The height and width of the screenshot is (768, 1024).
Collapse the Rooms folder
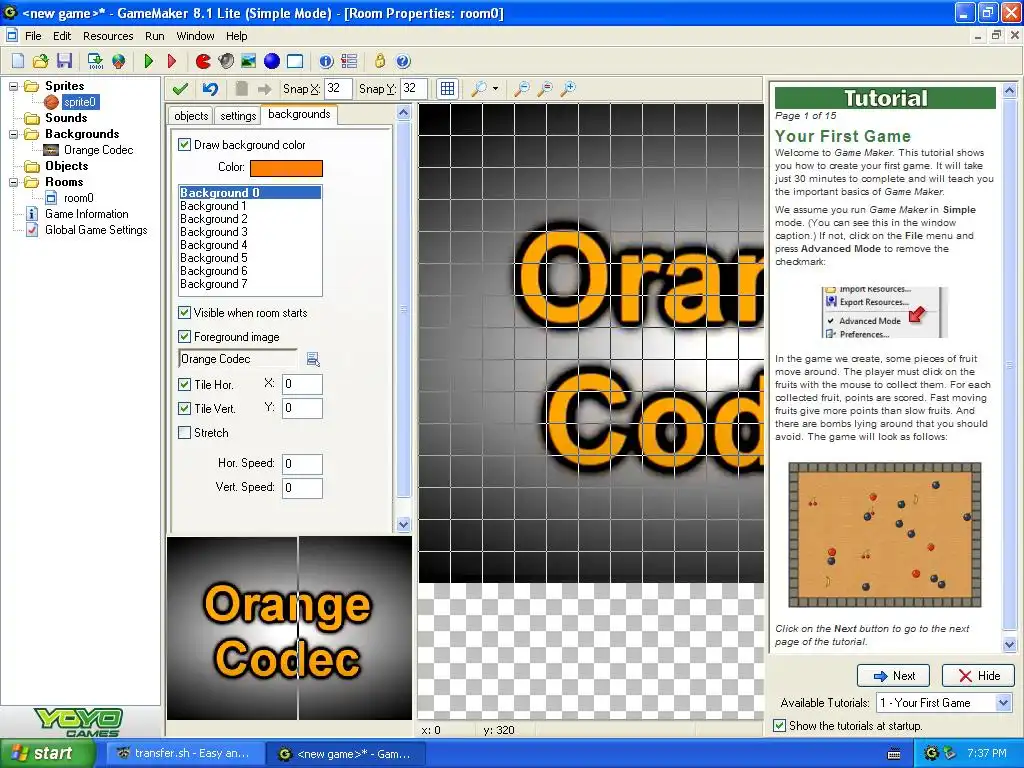pos(13,182)
